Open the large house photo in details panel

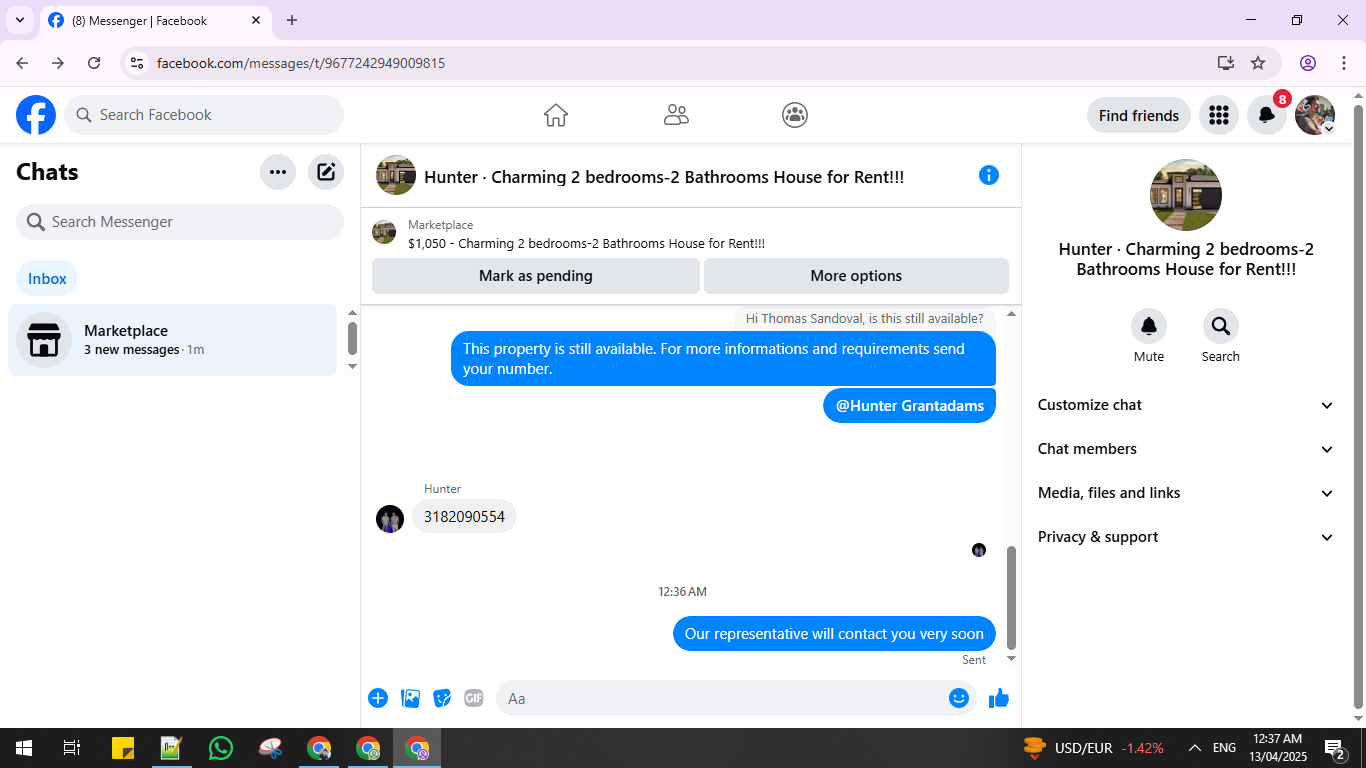pos(1186,195)
